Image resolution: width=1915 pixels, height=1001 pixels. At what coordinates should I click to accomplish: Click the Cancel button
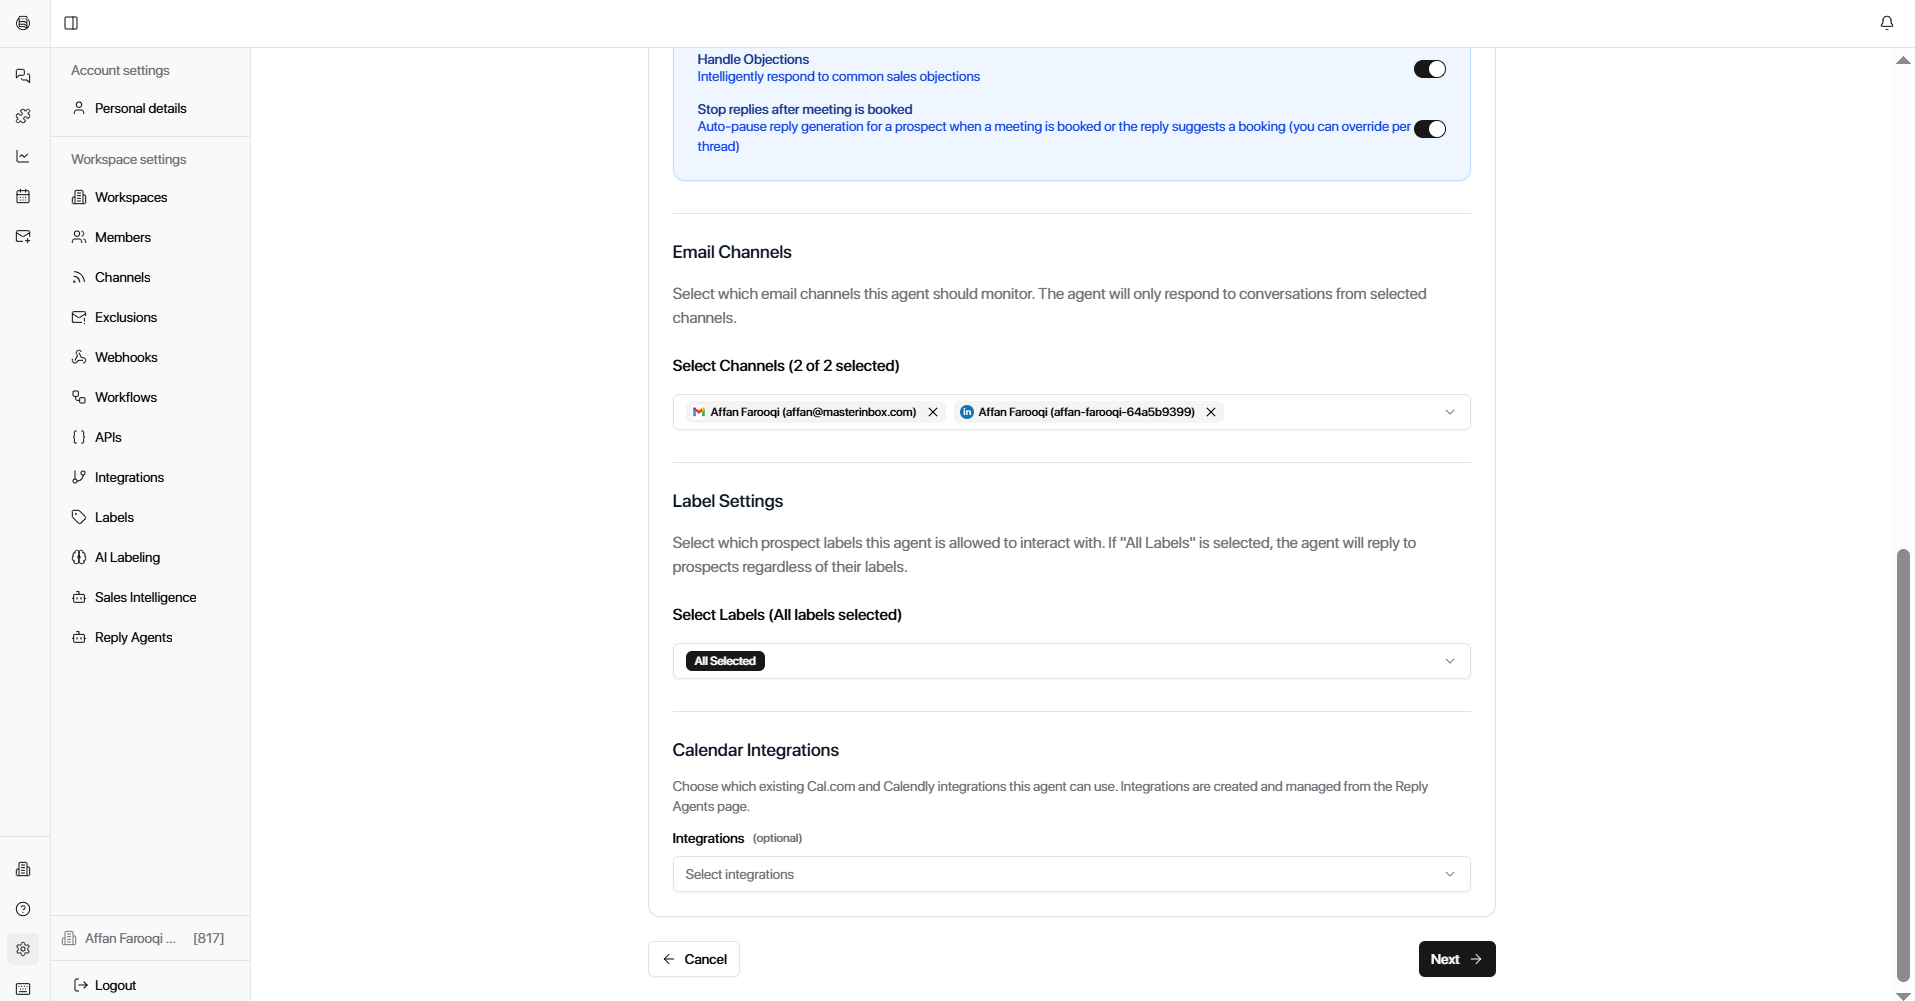(x=694, y=959)
